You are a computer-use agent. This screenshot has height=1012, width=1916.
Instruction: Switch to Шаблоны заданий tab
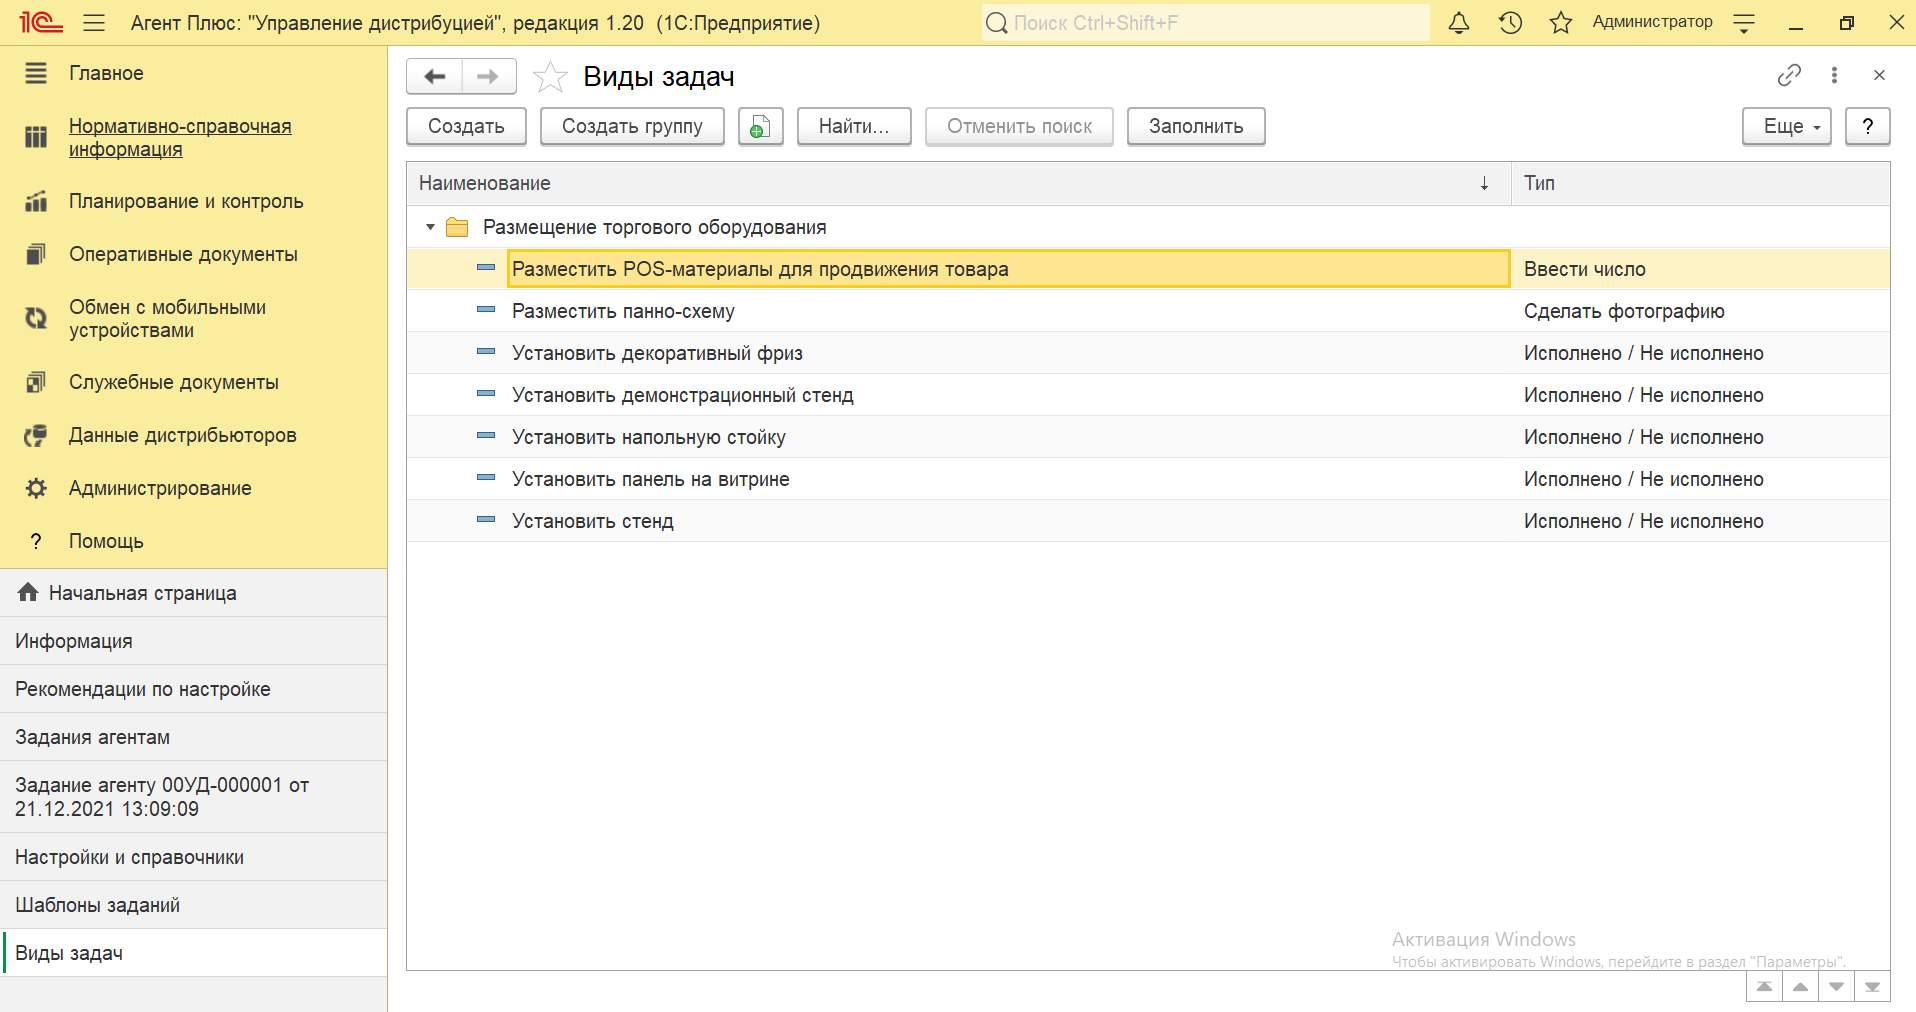(x=98, y=905)
